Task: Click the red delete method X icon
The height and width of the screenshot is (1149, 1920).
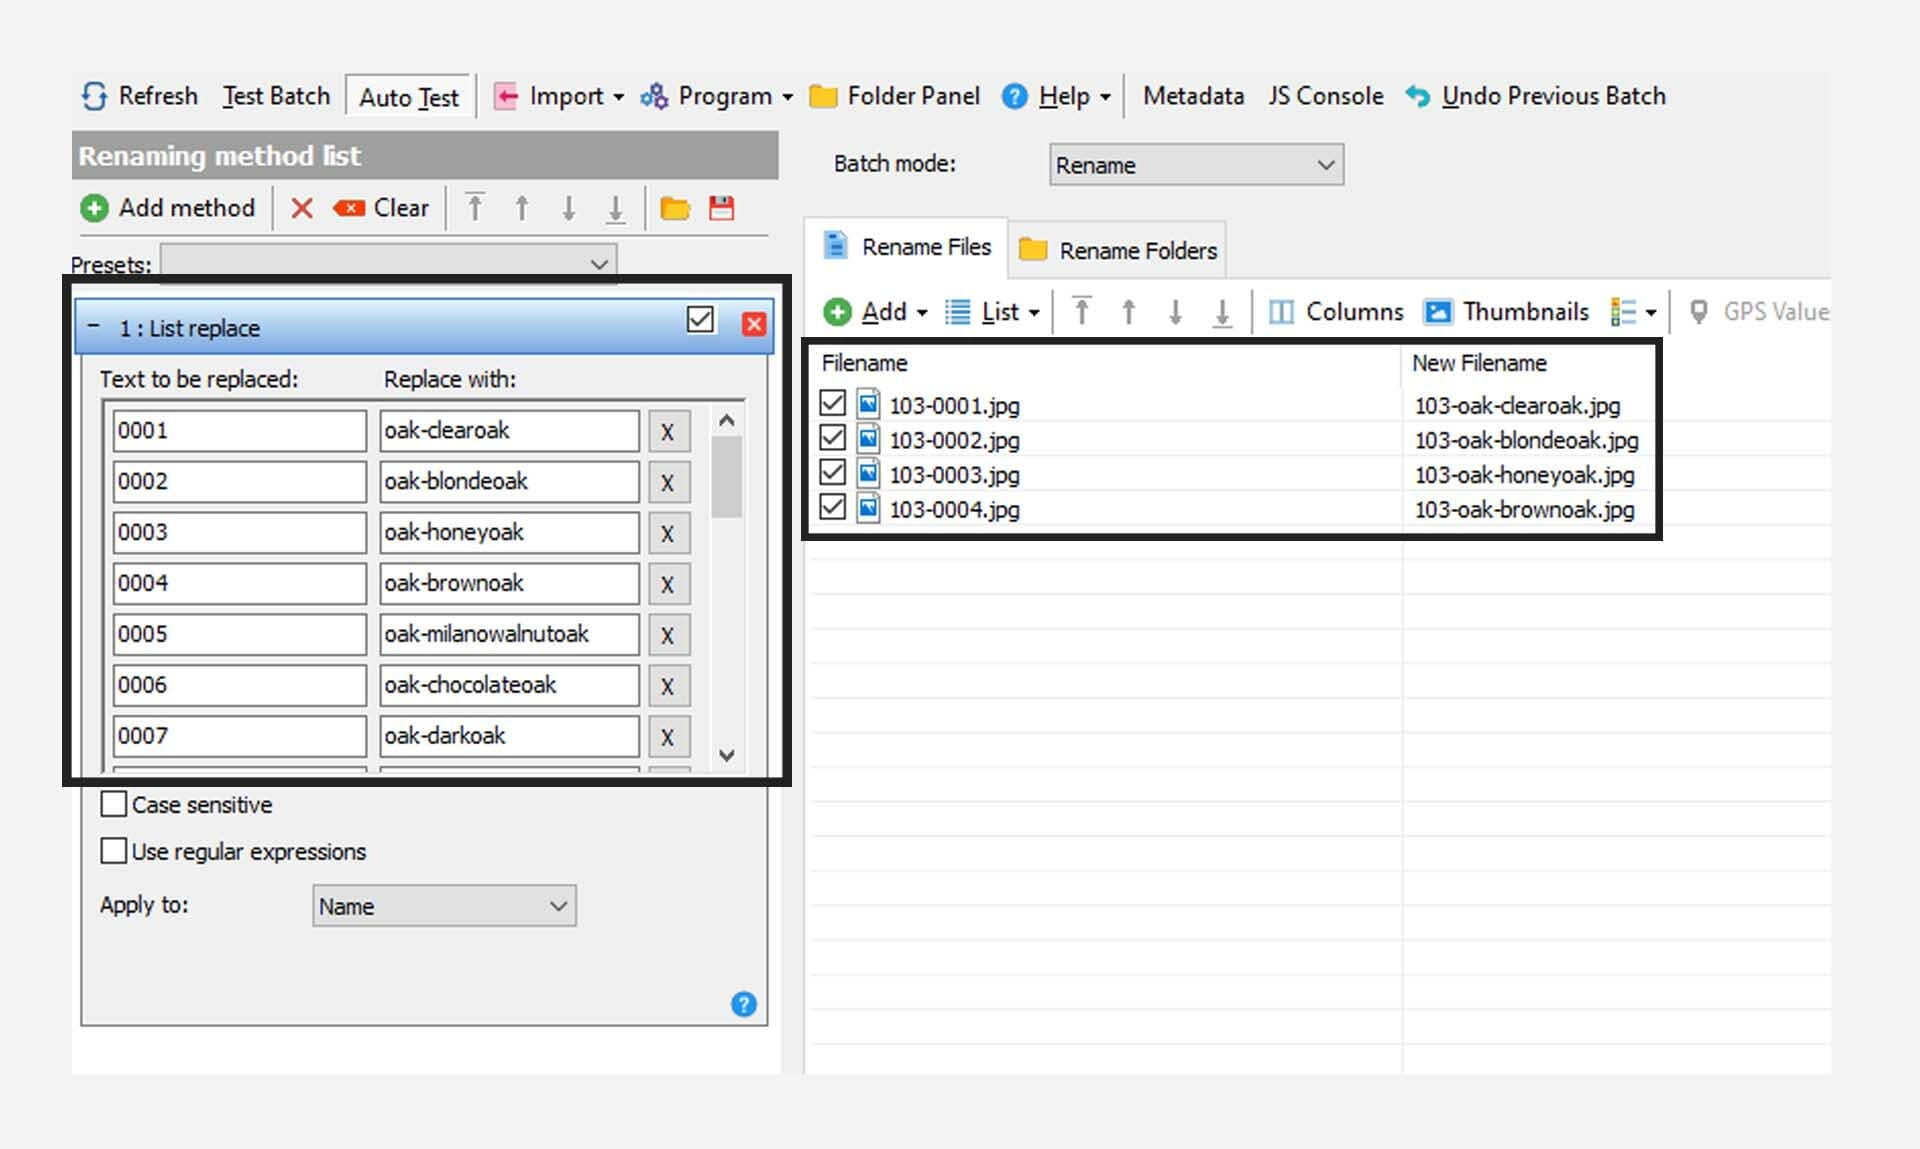Action: (301, 208)
